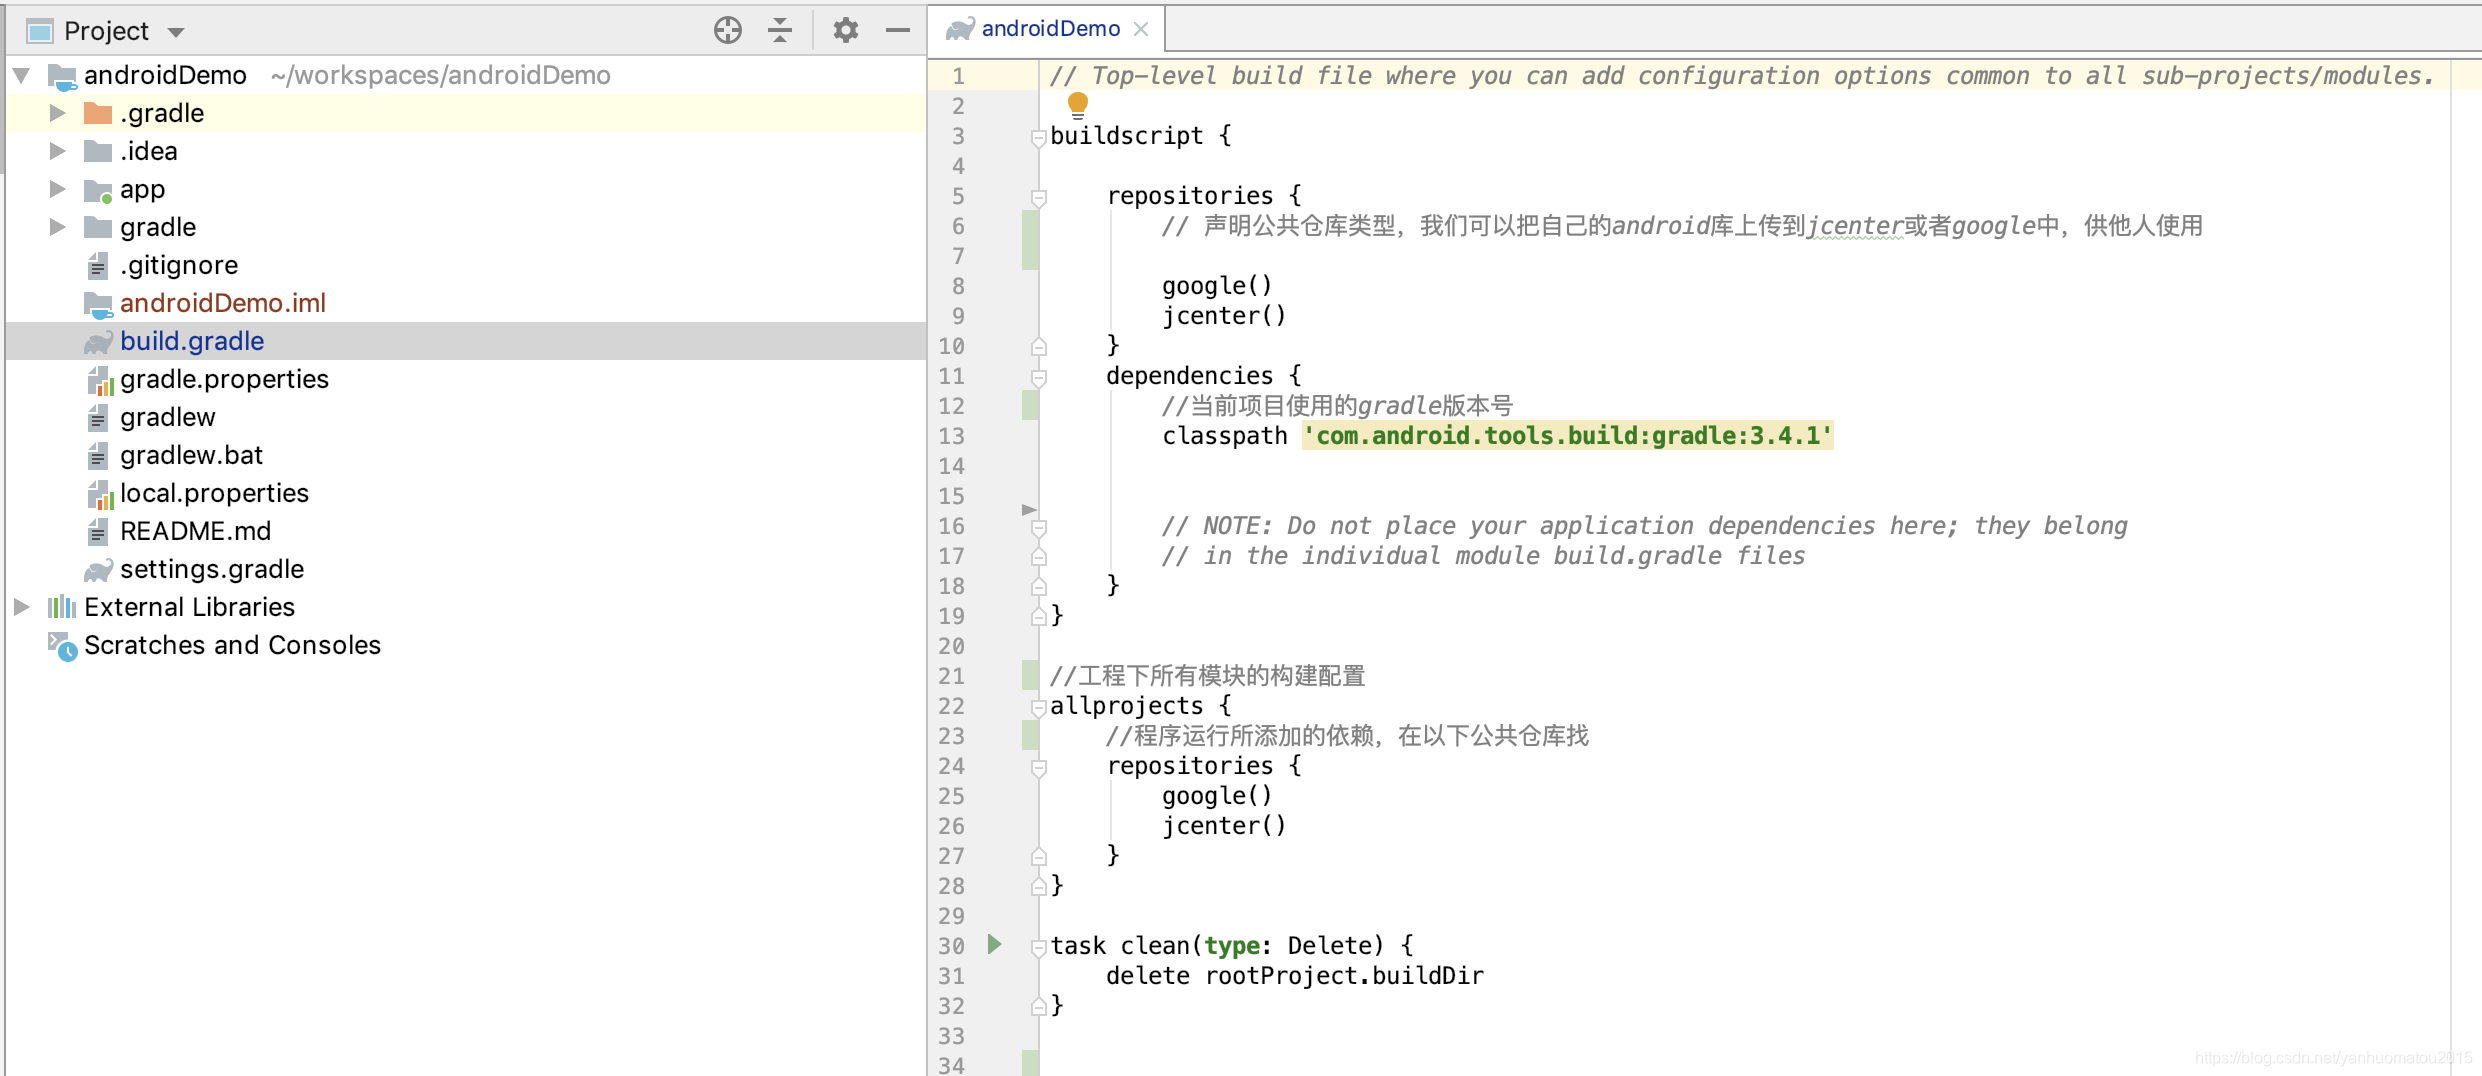Viewport: 2482px width, 1076px height.
Task: Select local.properties file
Action: coord(214,493)
